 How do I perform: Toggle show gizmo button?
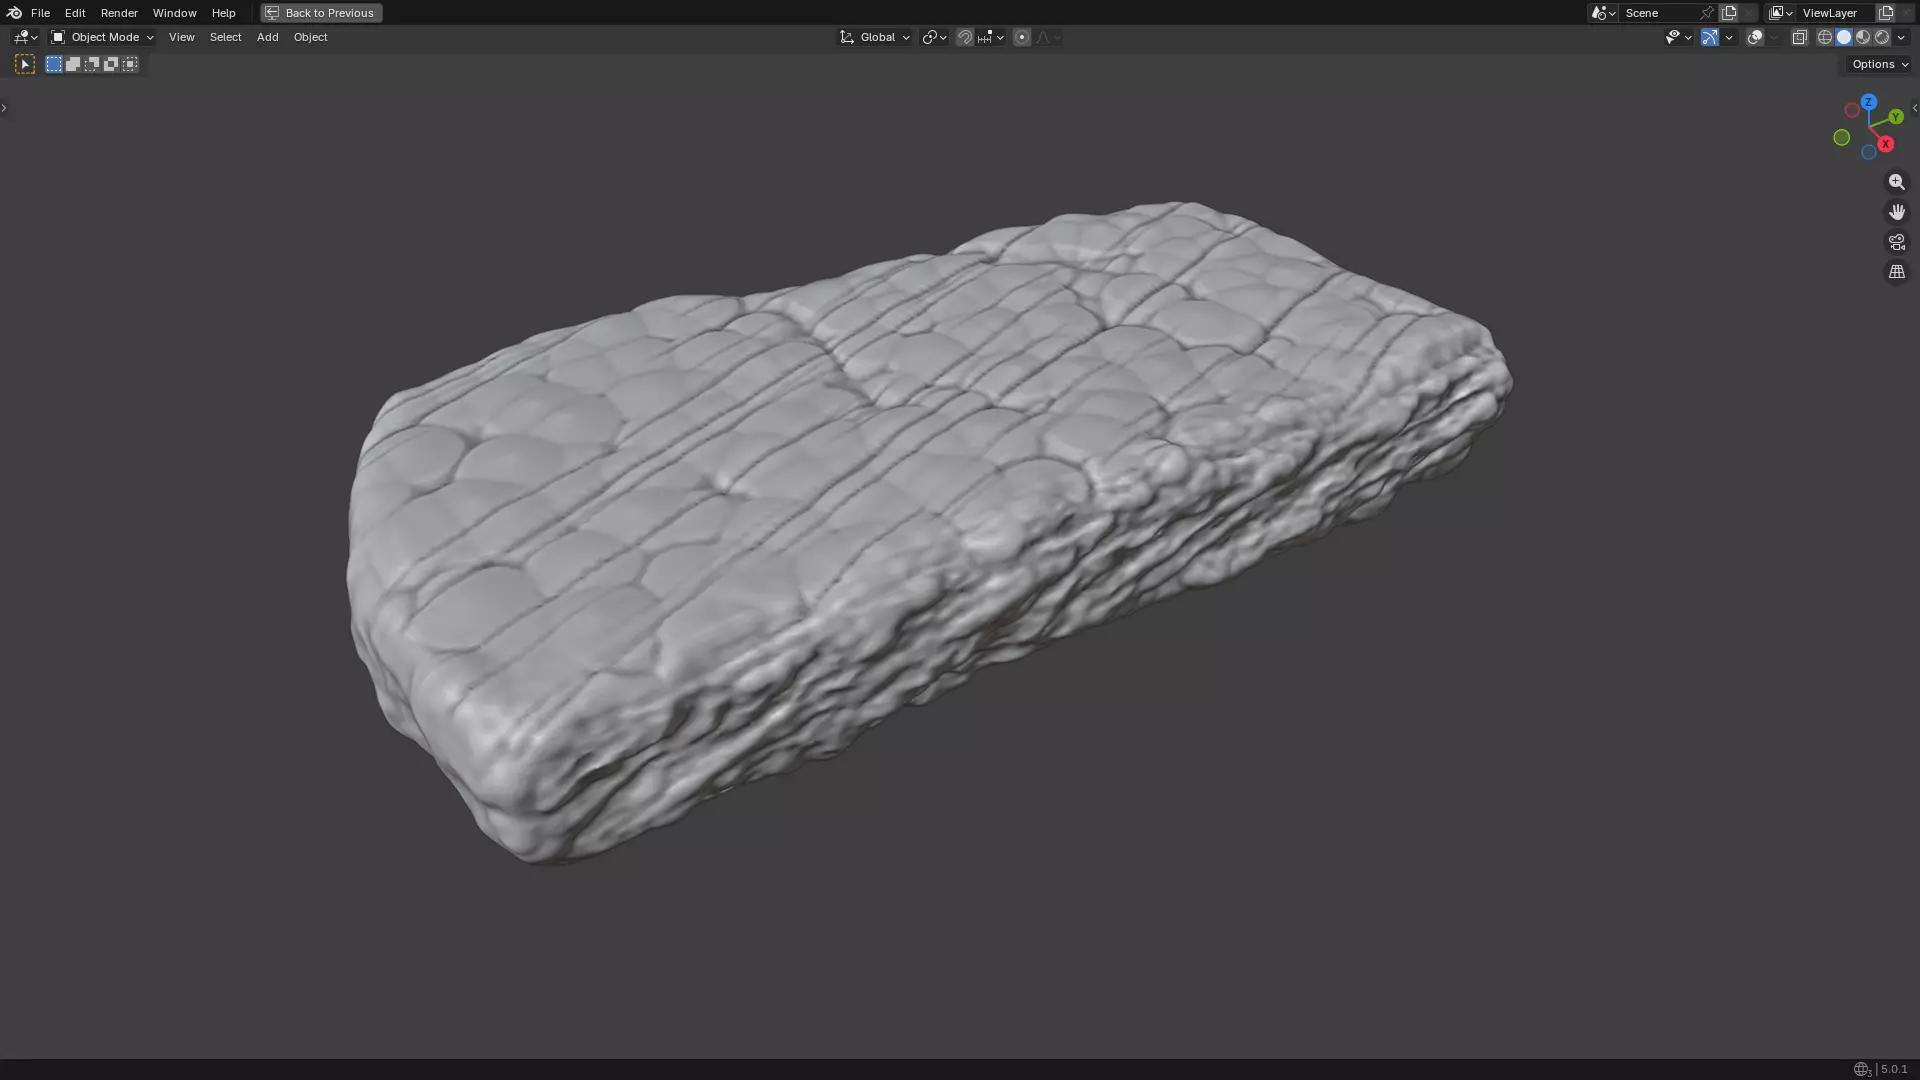[1710, 37]
